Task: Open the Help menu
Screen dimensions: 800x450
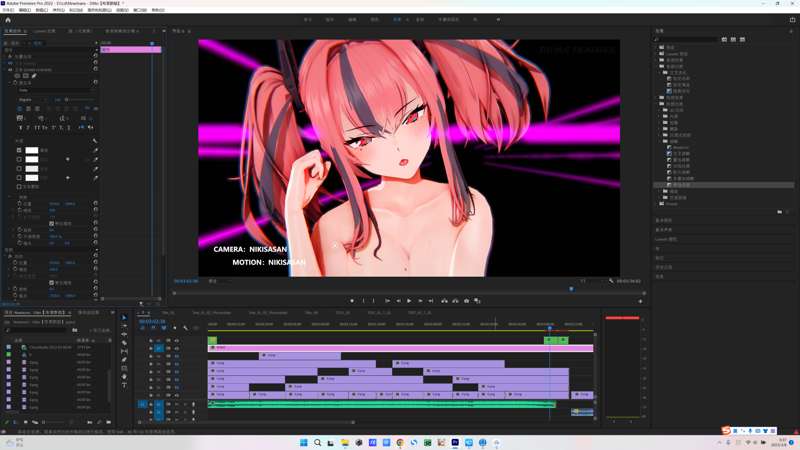Action: coord(158,10)
